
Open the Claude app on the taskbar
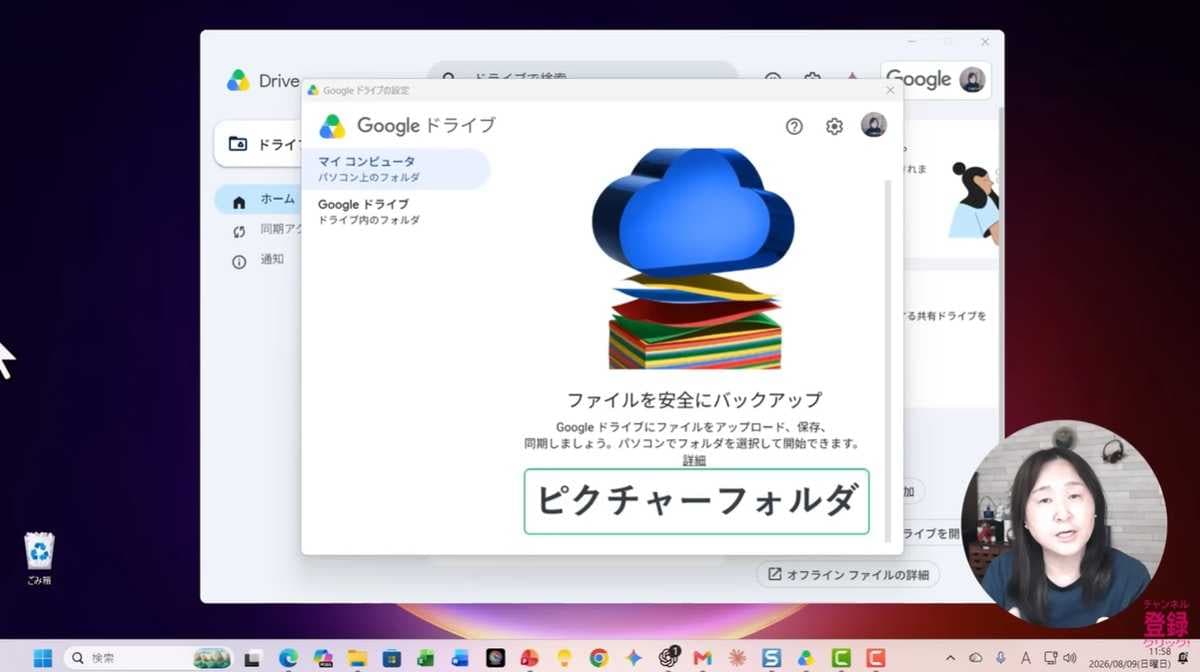[x=737, y=658]
